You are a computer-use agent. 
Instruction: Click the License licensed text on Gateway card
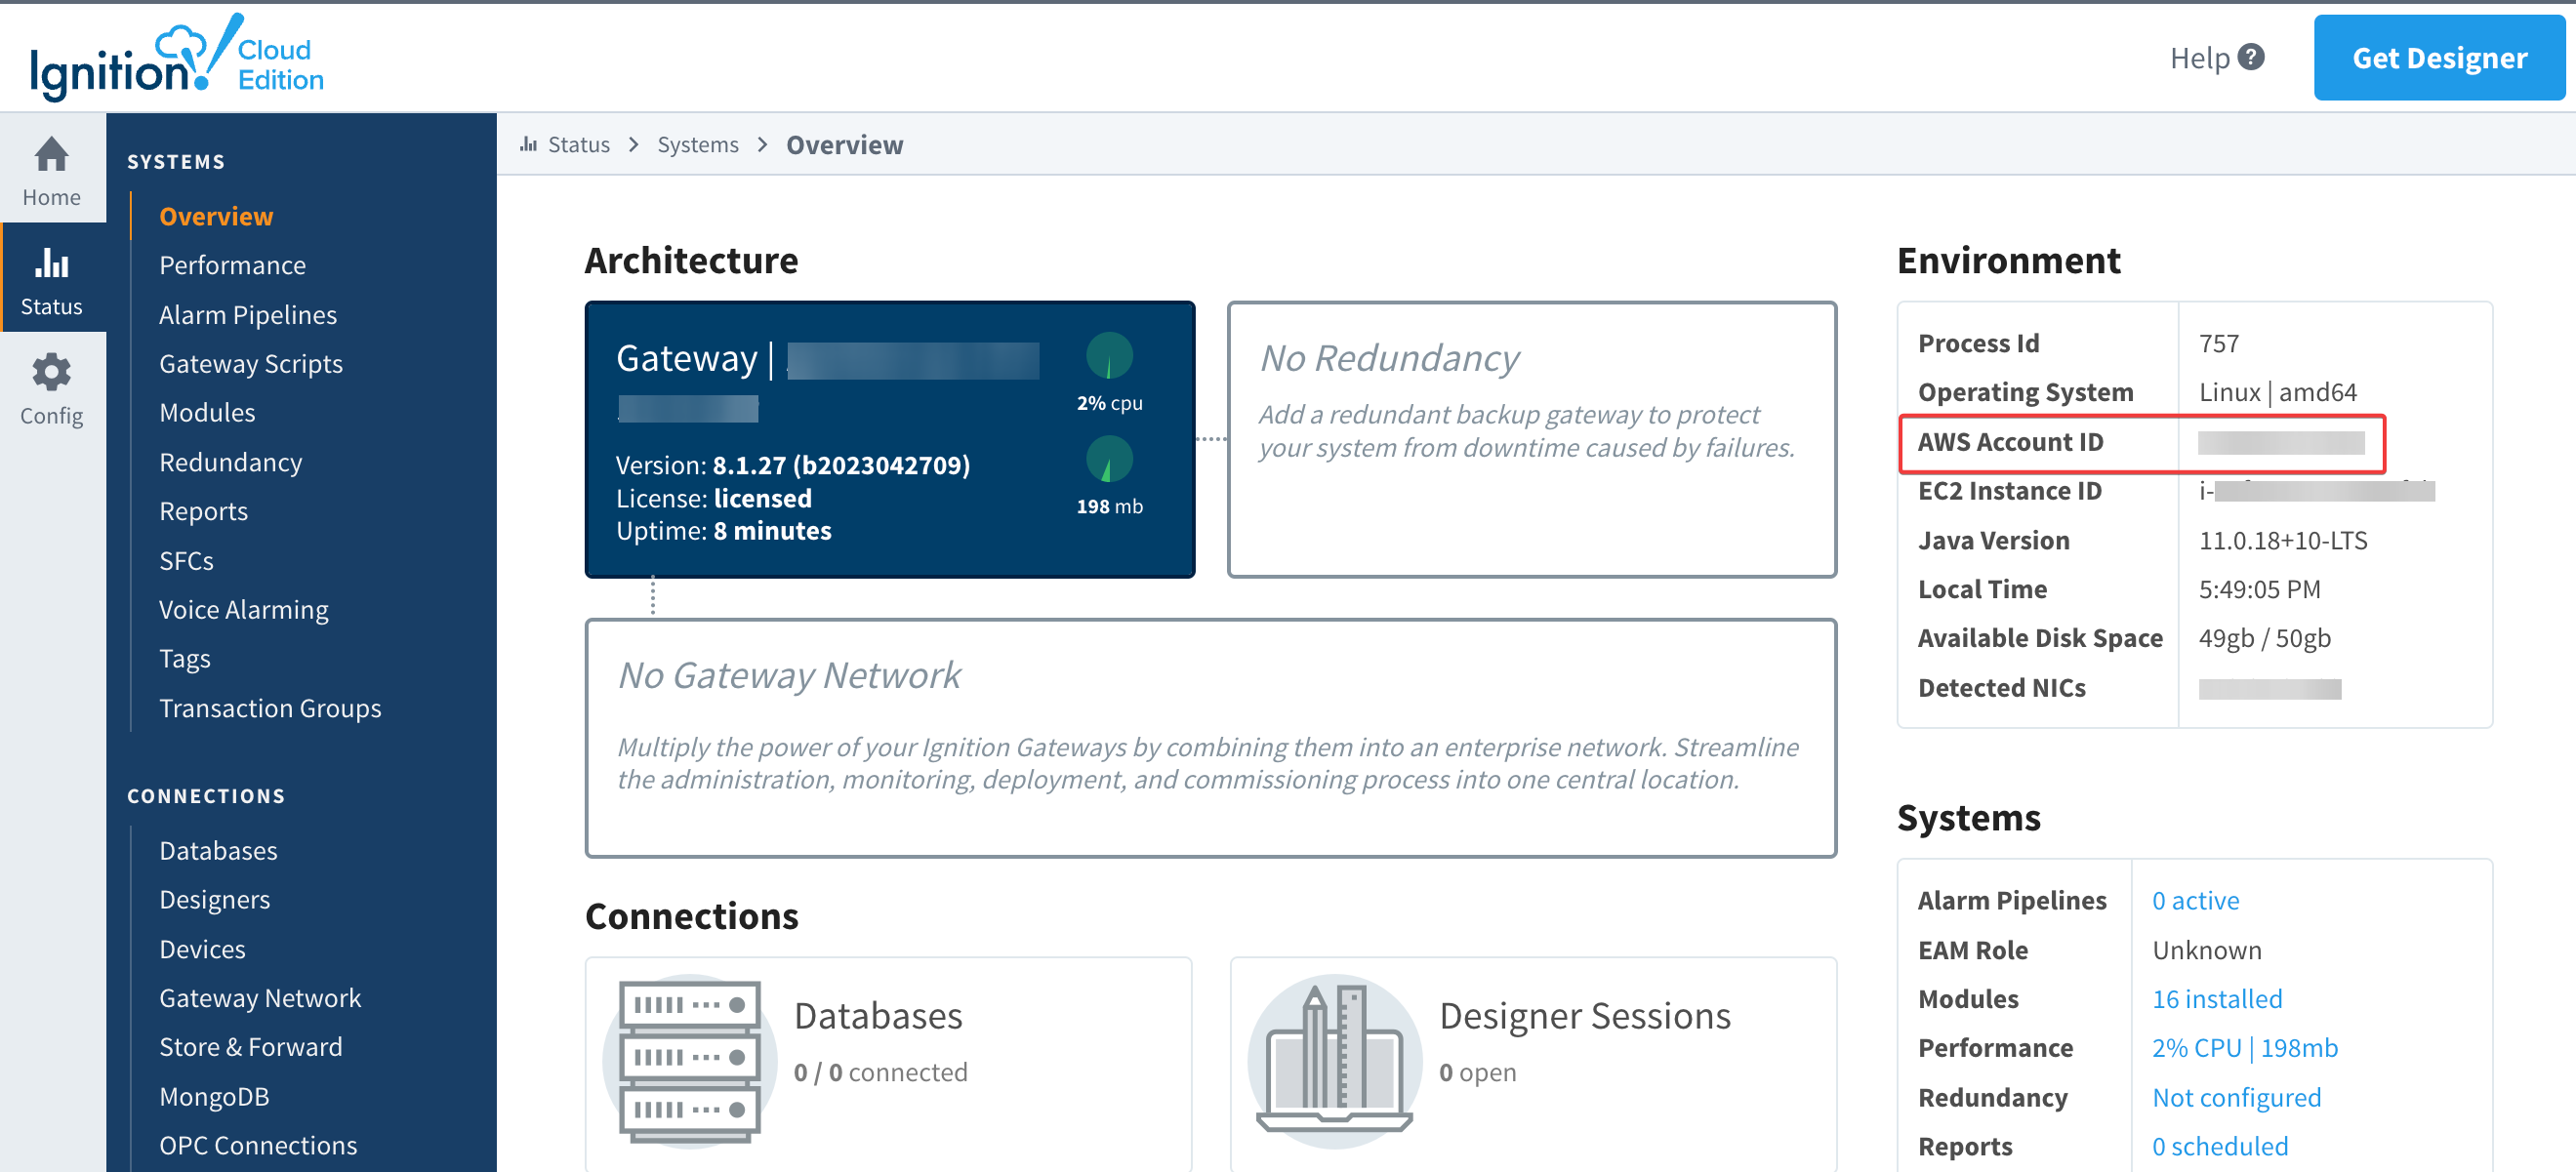click(x=714, y=498)
